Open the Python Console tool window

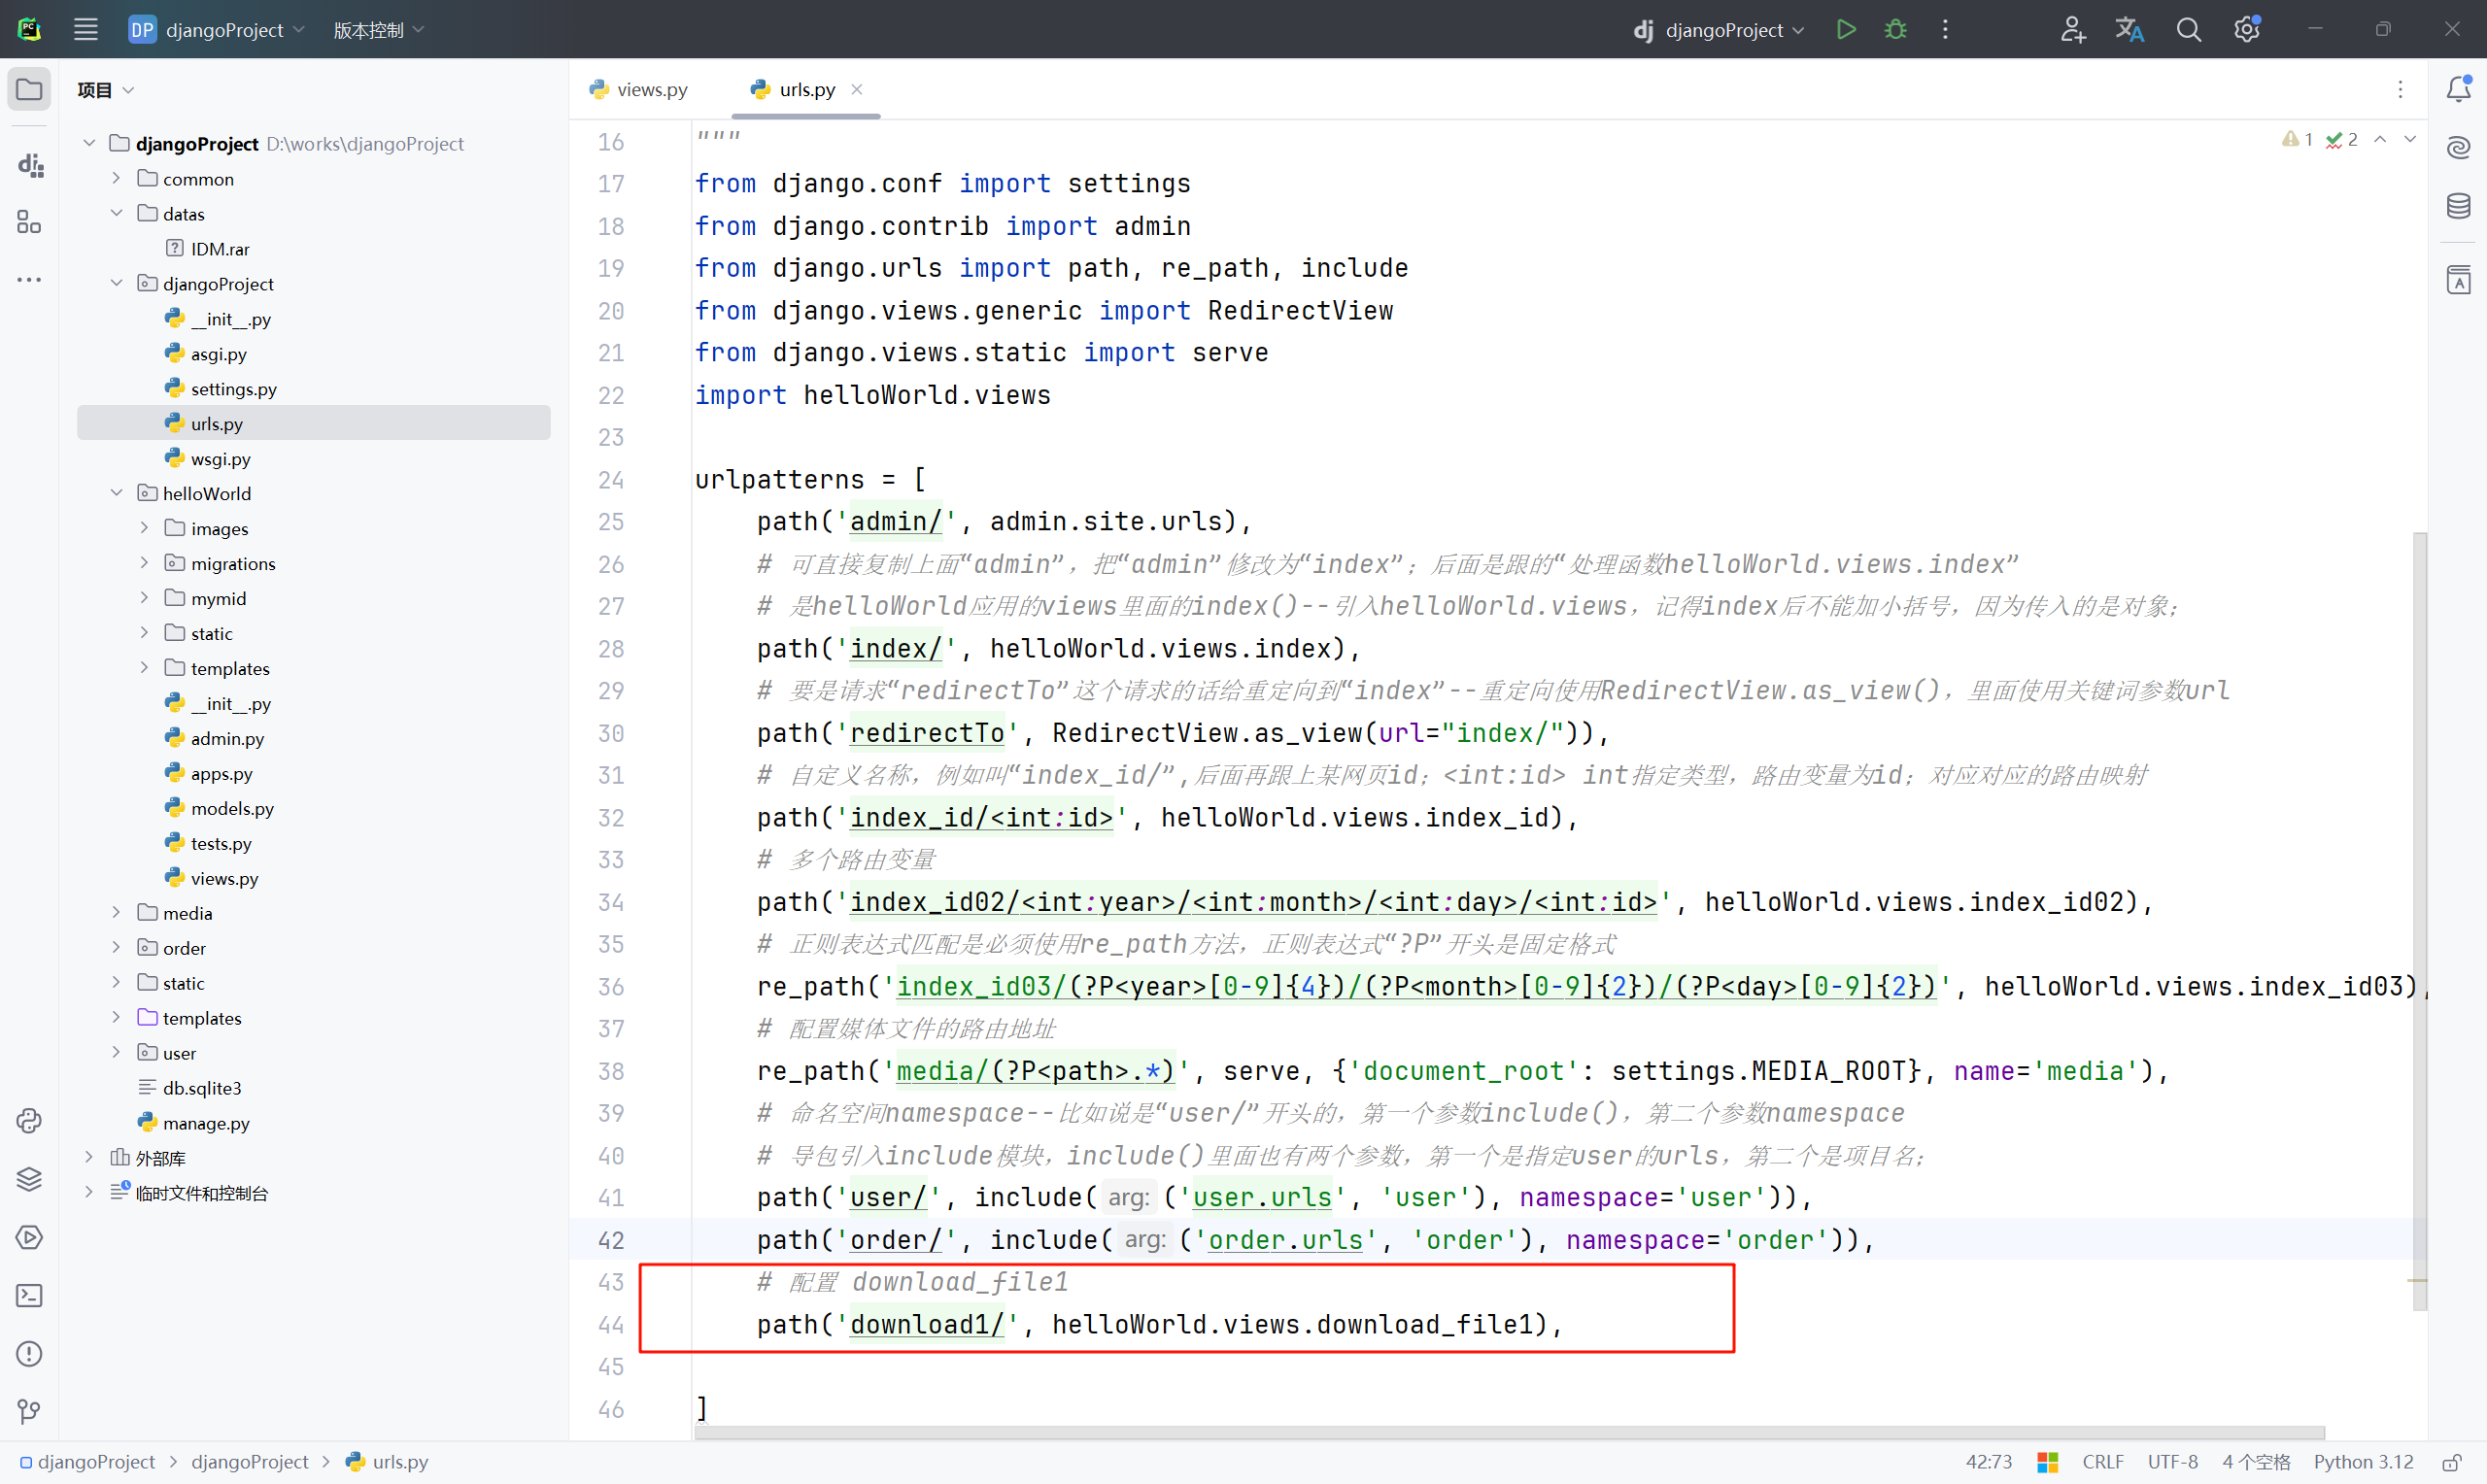coord(29,1121)
